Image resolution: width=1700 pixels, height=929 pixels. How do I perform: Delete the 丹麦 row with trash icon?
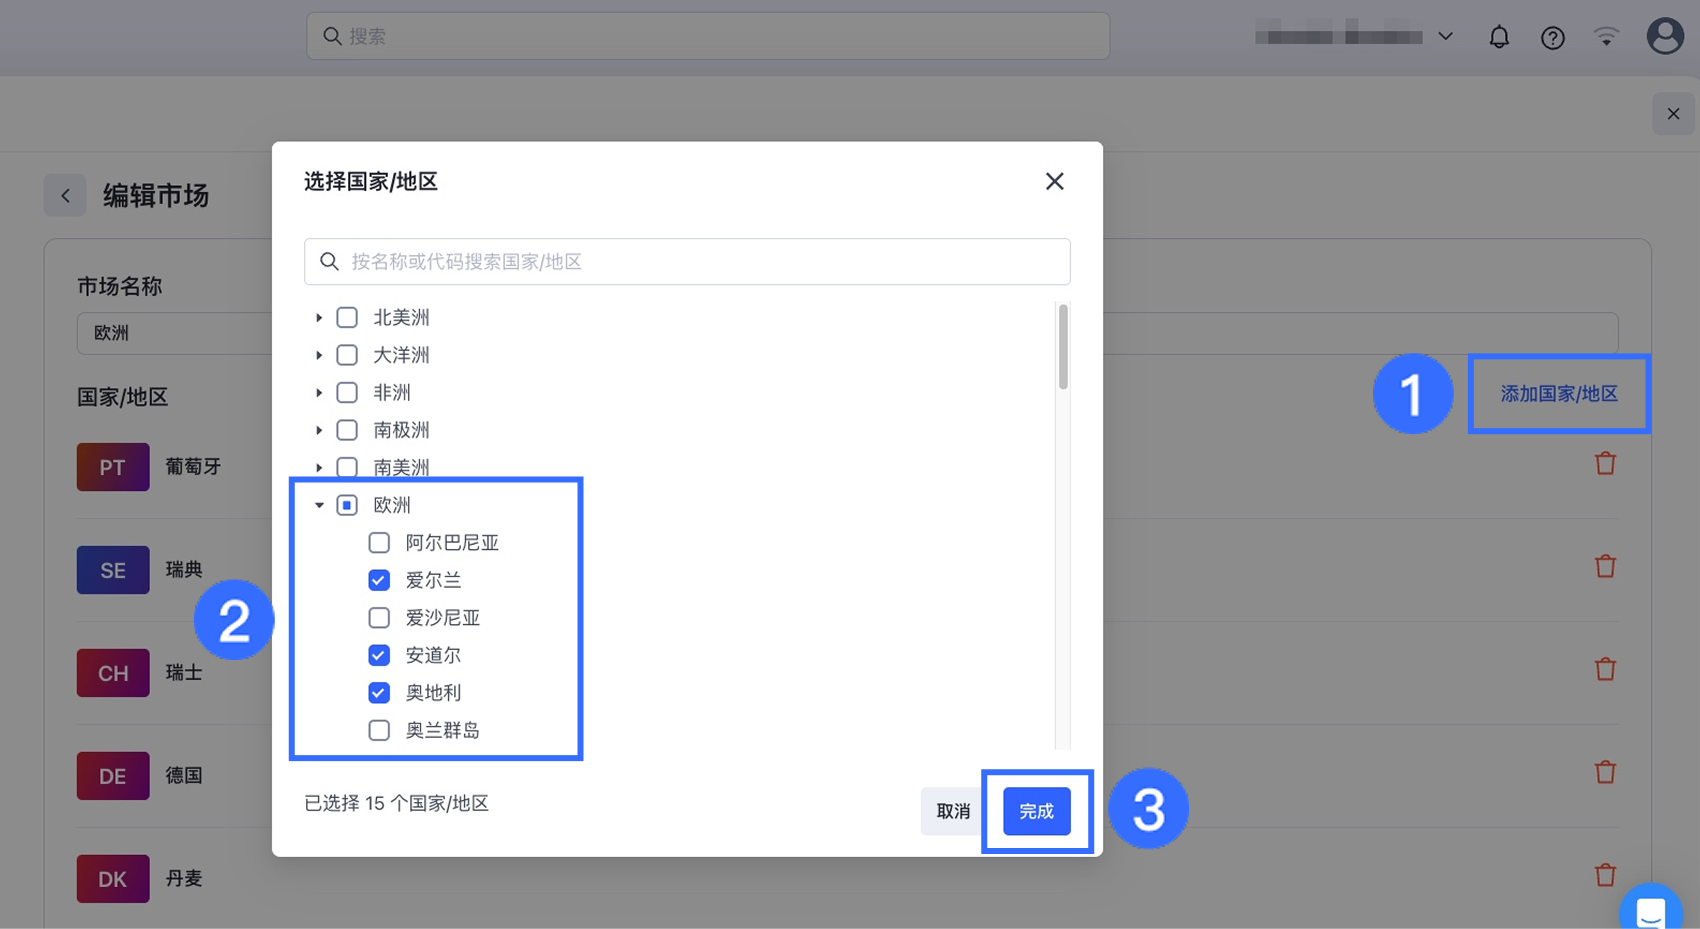(1605, 876)
